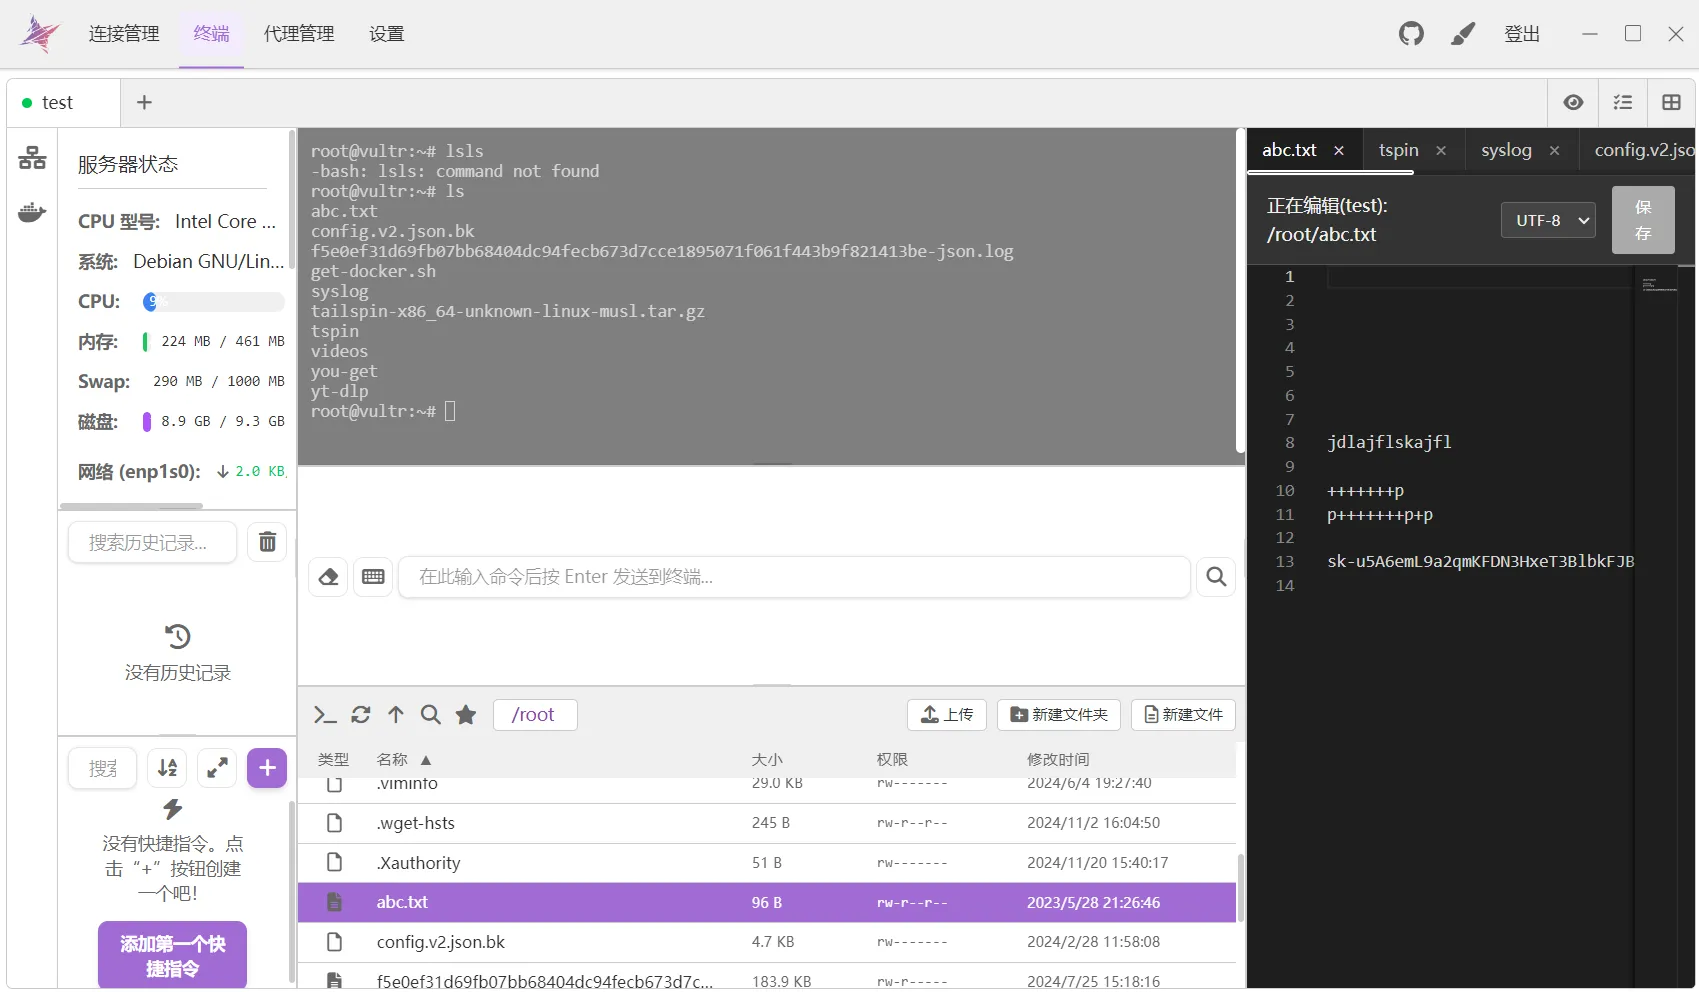Viewport: 1699px width, 992px height.
Task: Close the abc.txt editor tab
Action: click(x=1339, y=150)
